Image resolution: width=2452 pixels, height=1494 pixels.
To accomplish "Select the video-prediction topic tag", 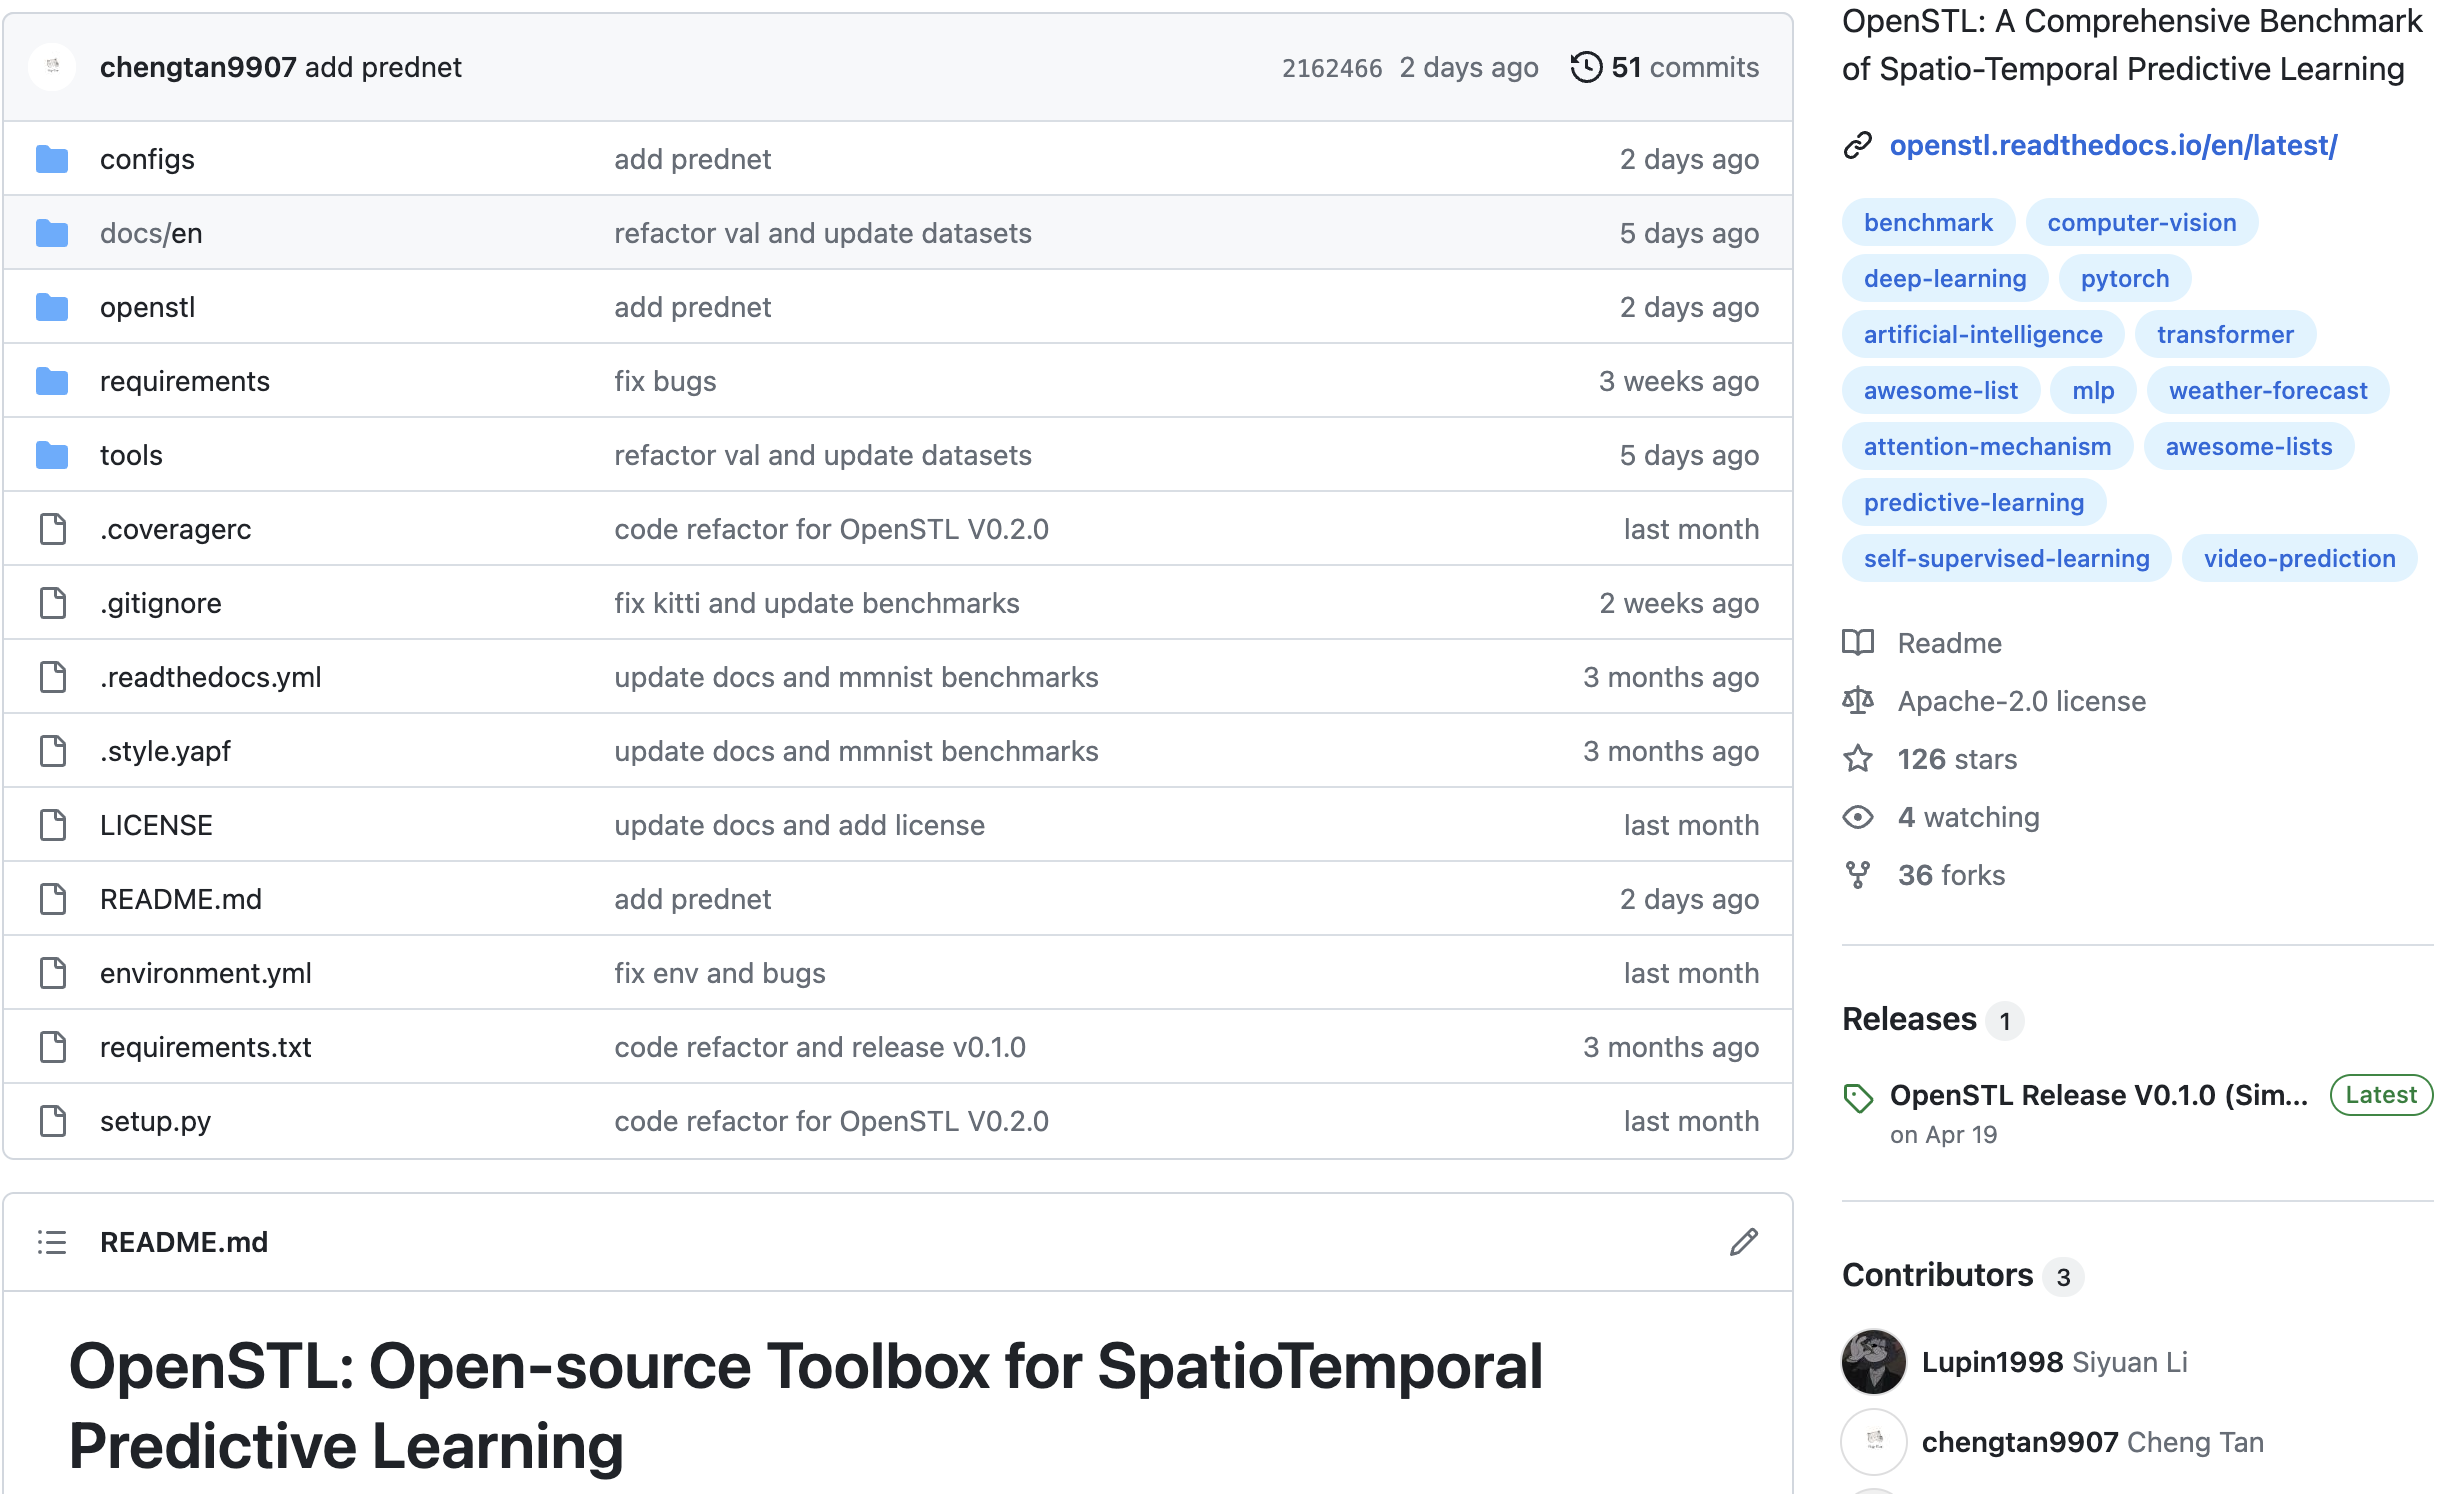I will coord(2299,559).
